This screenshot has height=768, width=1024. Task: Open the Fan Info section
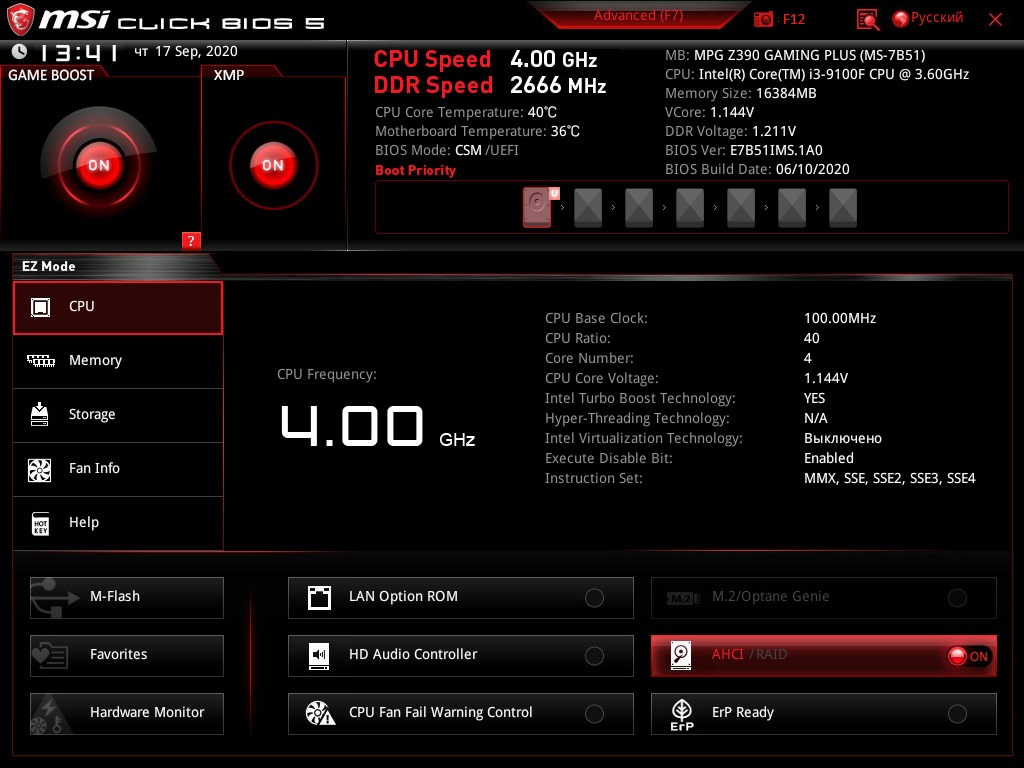point(118,469)
